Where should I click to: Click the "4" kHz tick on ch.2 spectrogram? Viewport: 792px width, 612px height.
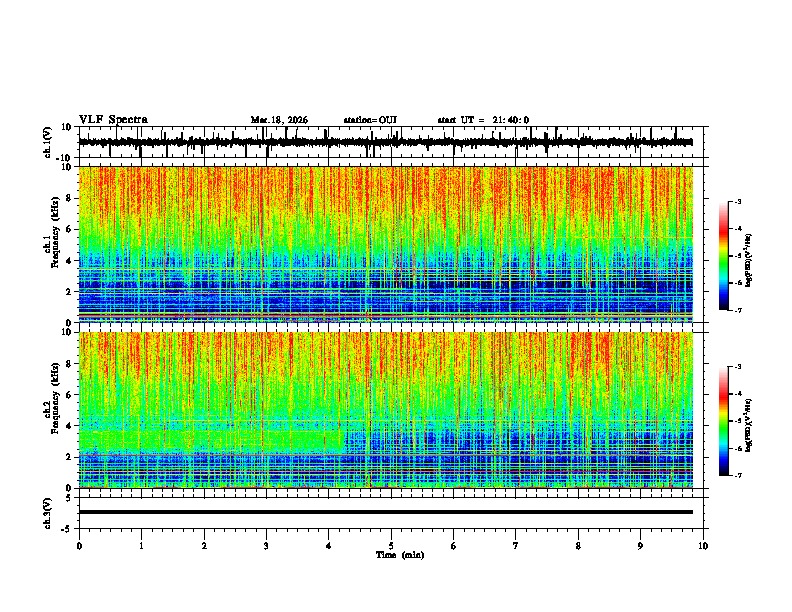click(69, 426)
